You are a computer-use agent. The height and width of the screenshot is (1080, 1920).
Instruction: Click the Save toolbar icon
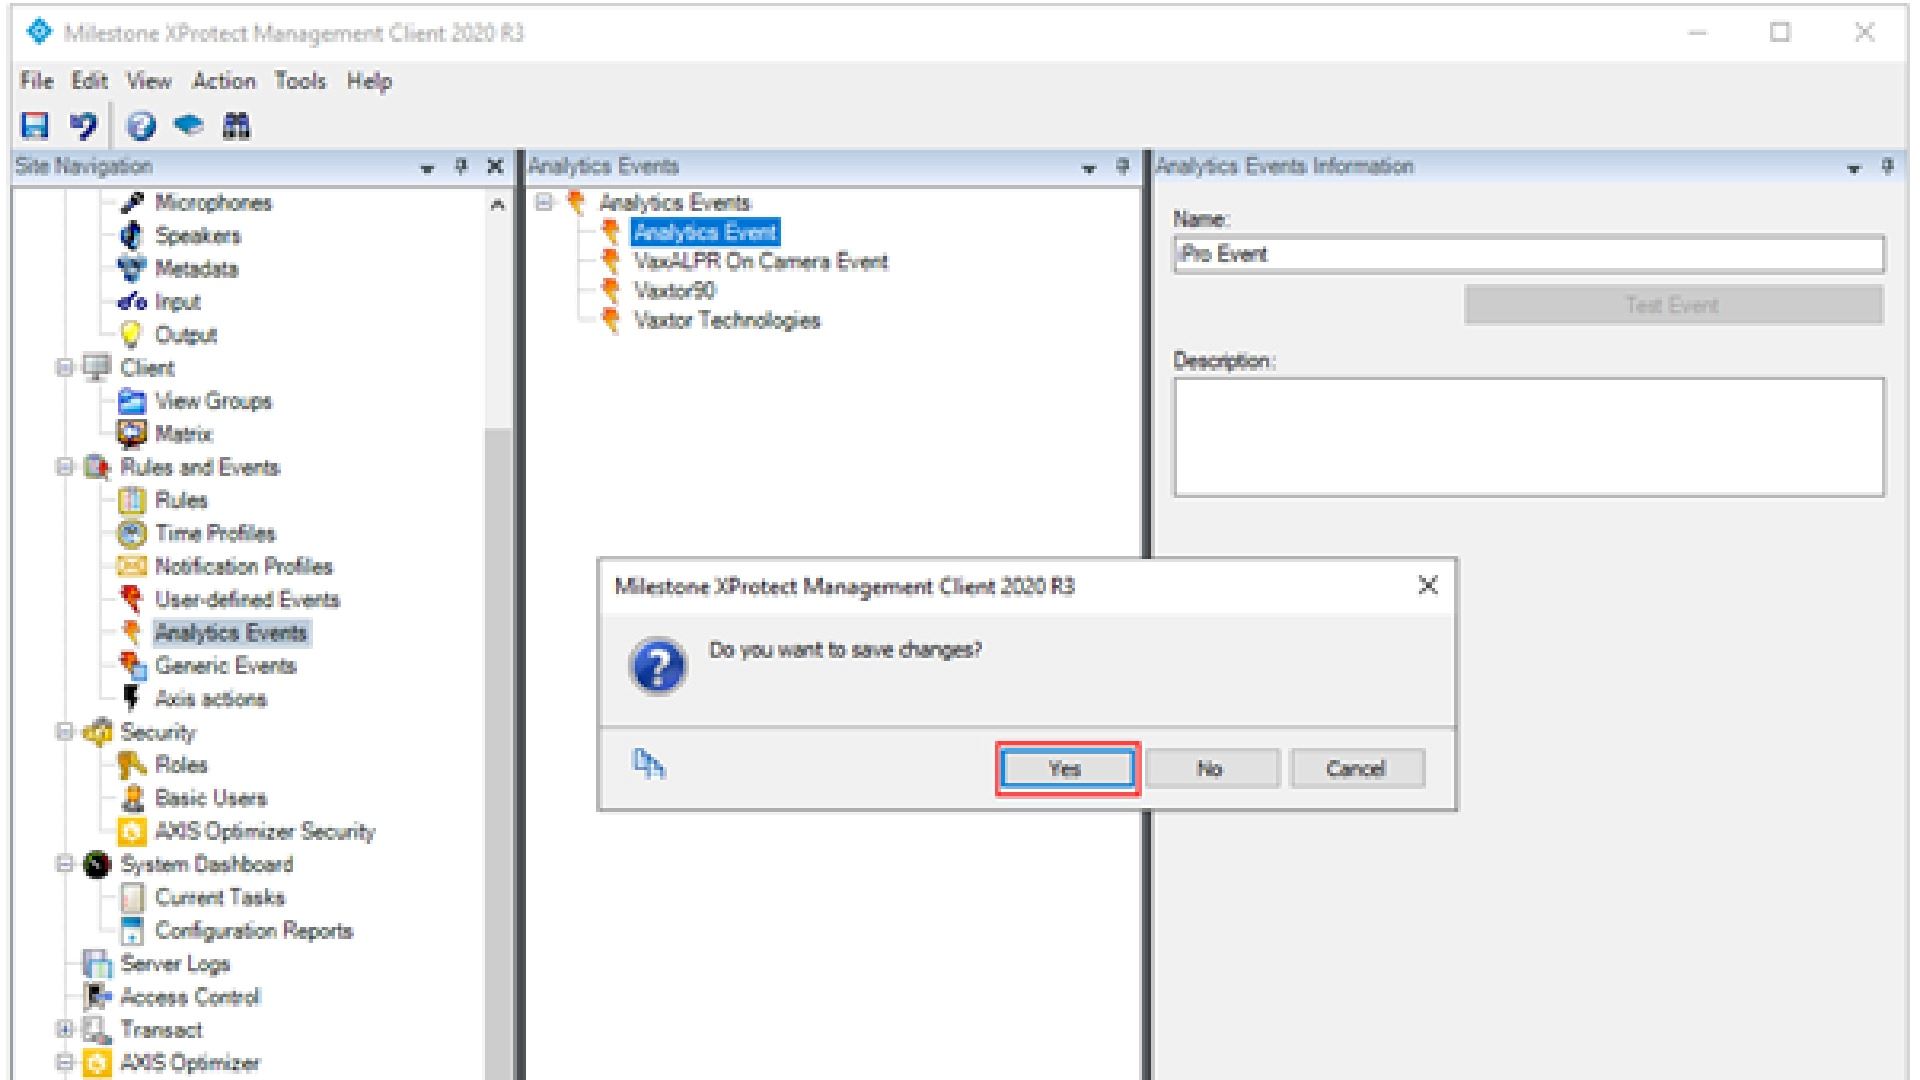click(36, 126)
